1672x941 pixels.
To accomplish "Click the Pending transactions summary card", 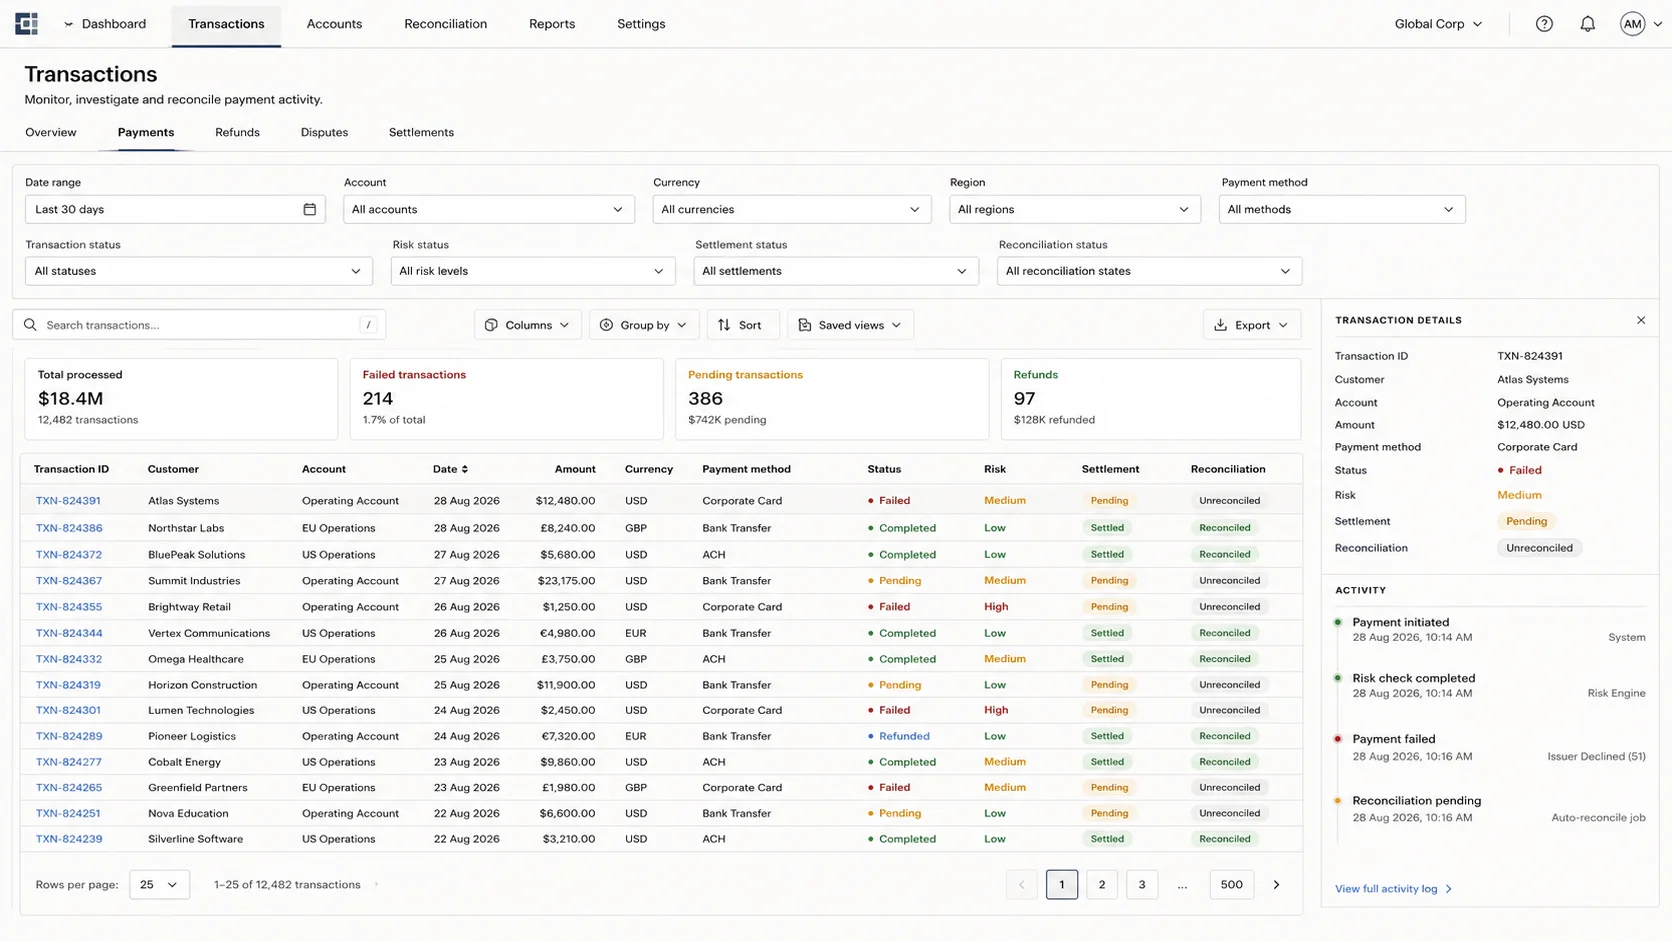I will 832,399.
